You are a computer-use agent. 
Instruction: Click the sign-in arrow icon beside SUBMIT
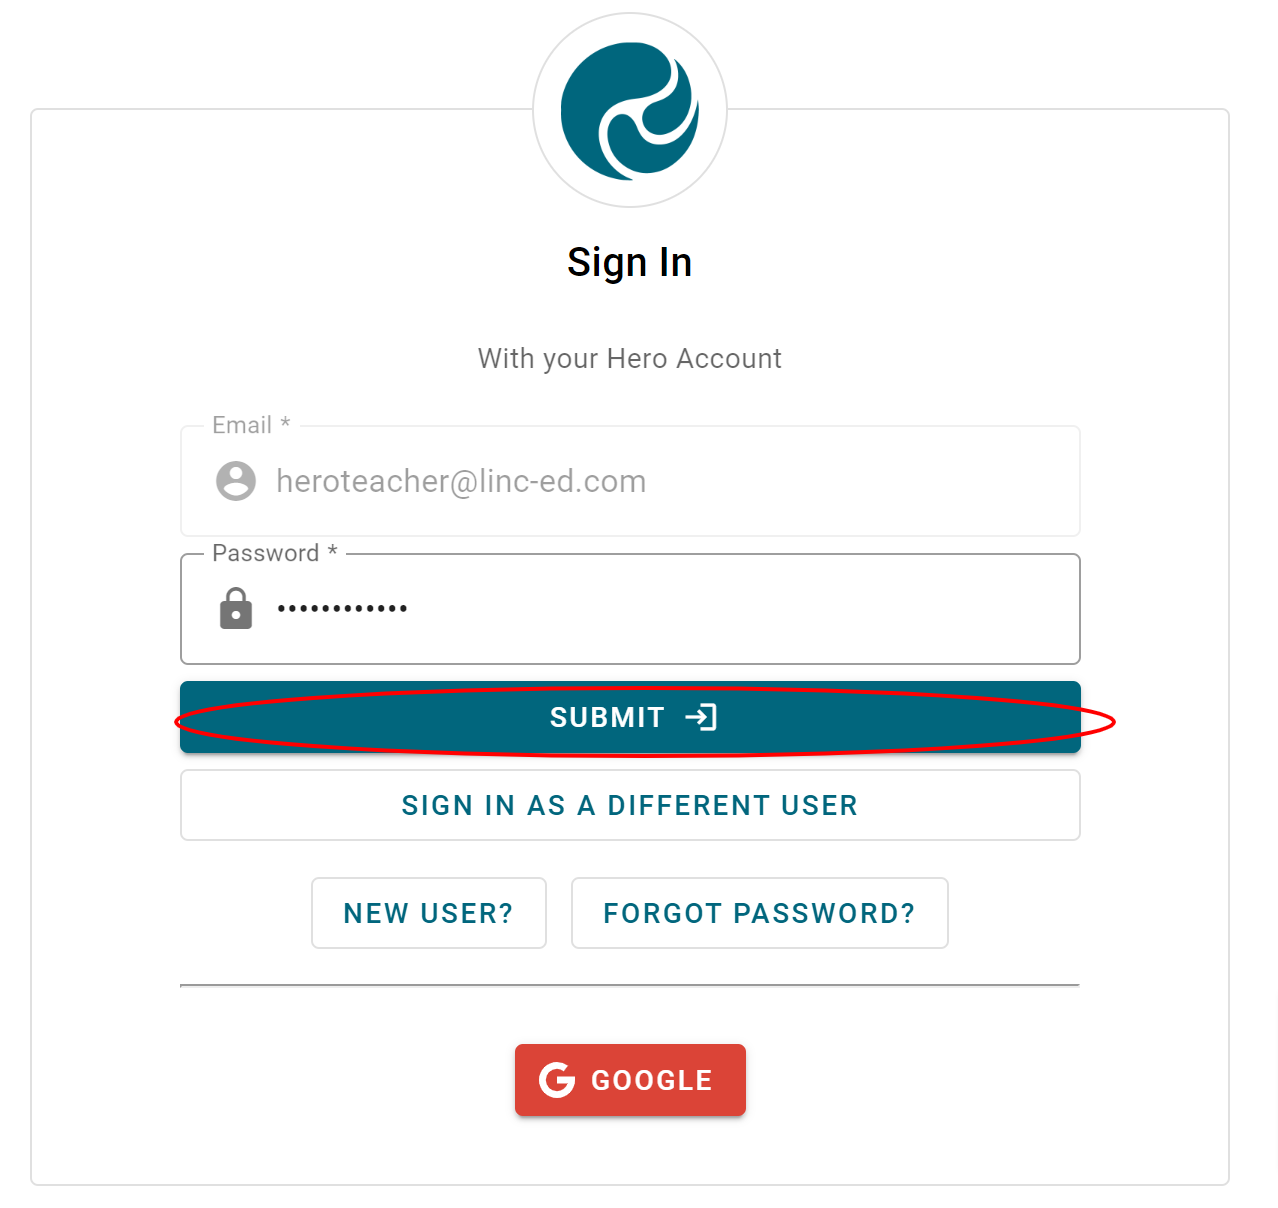[701, 717]
